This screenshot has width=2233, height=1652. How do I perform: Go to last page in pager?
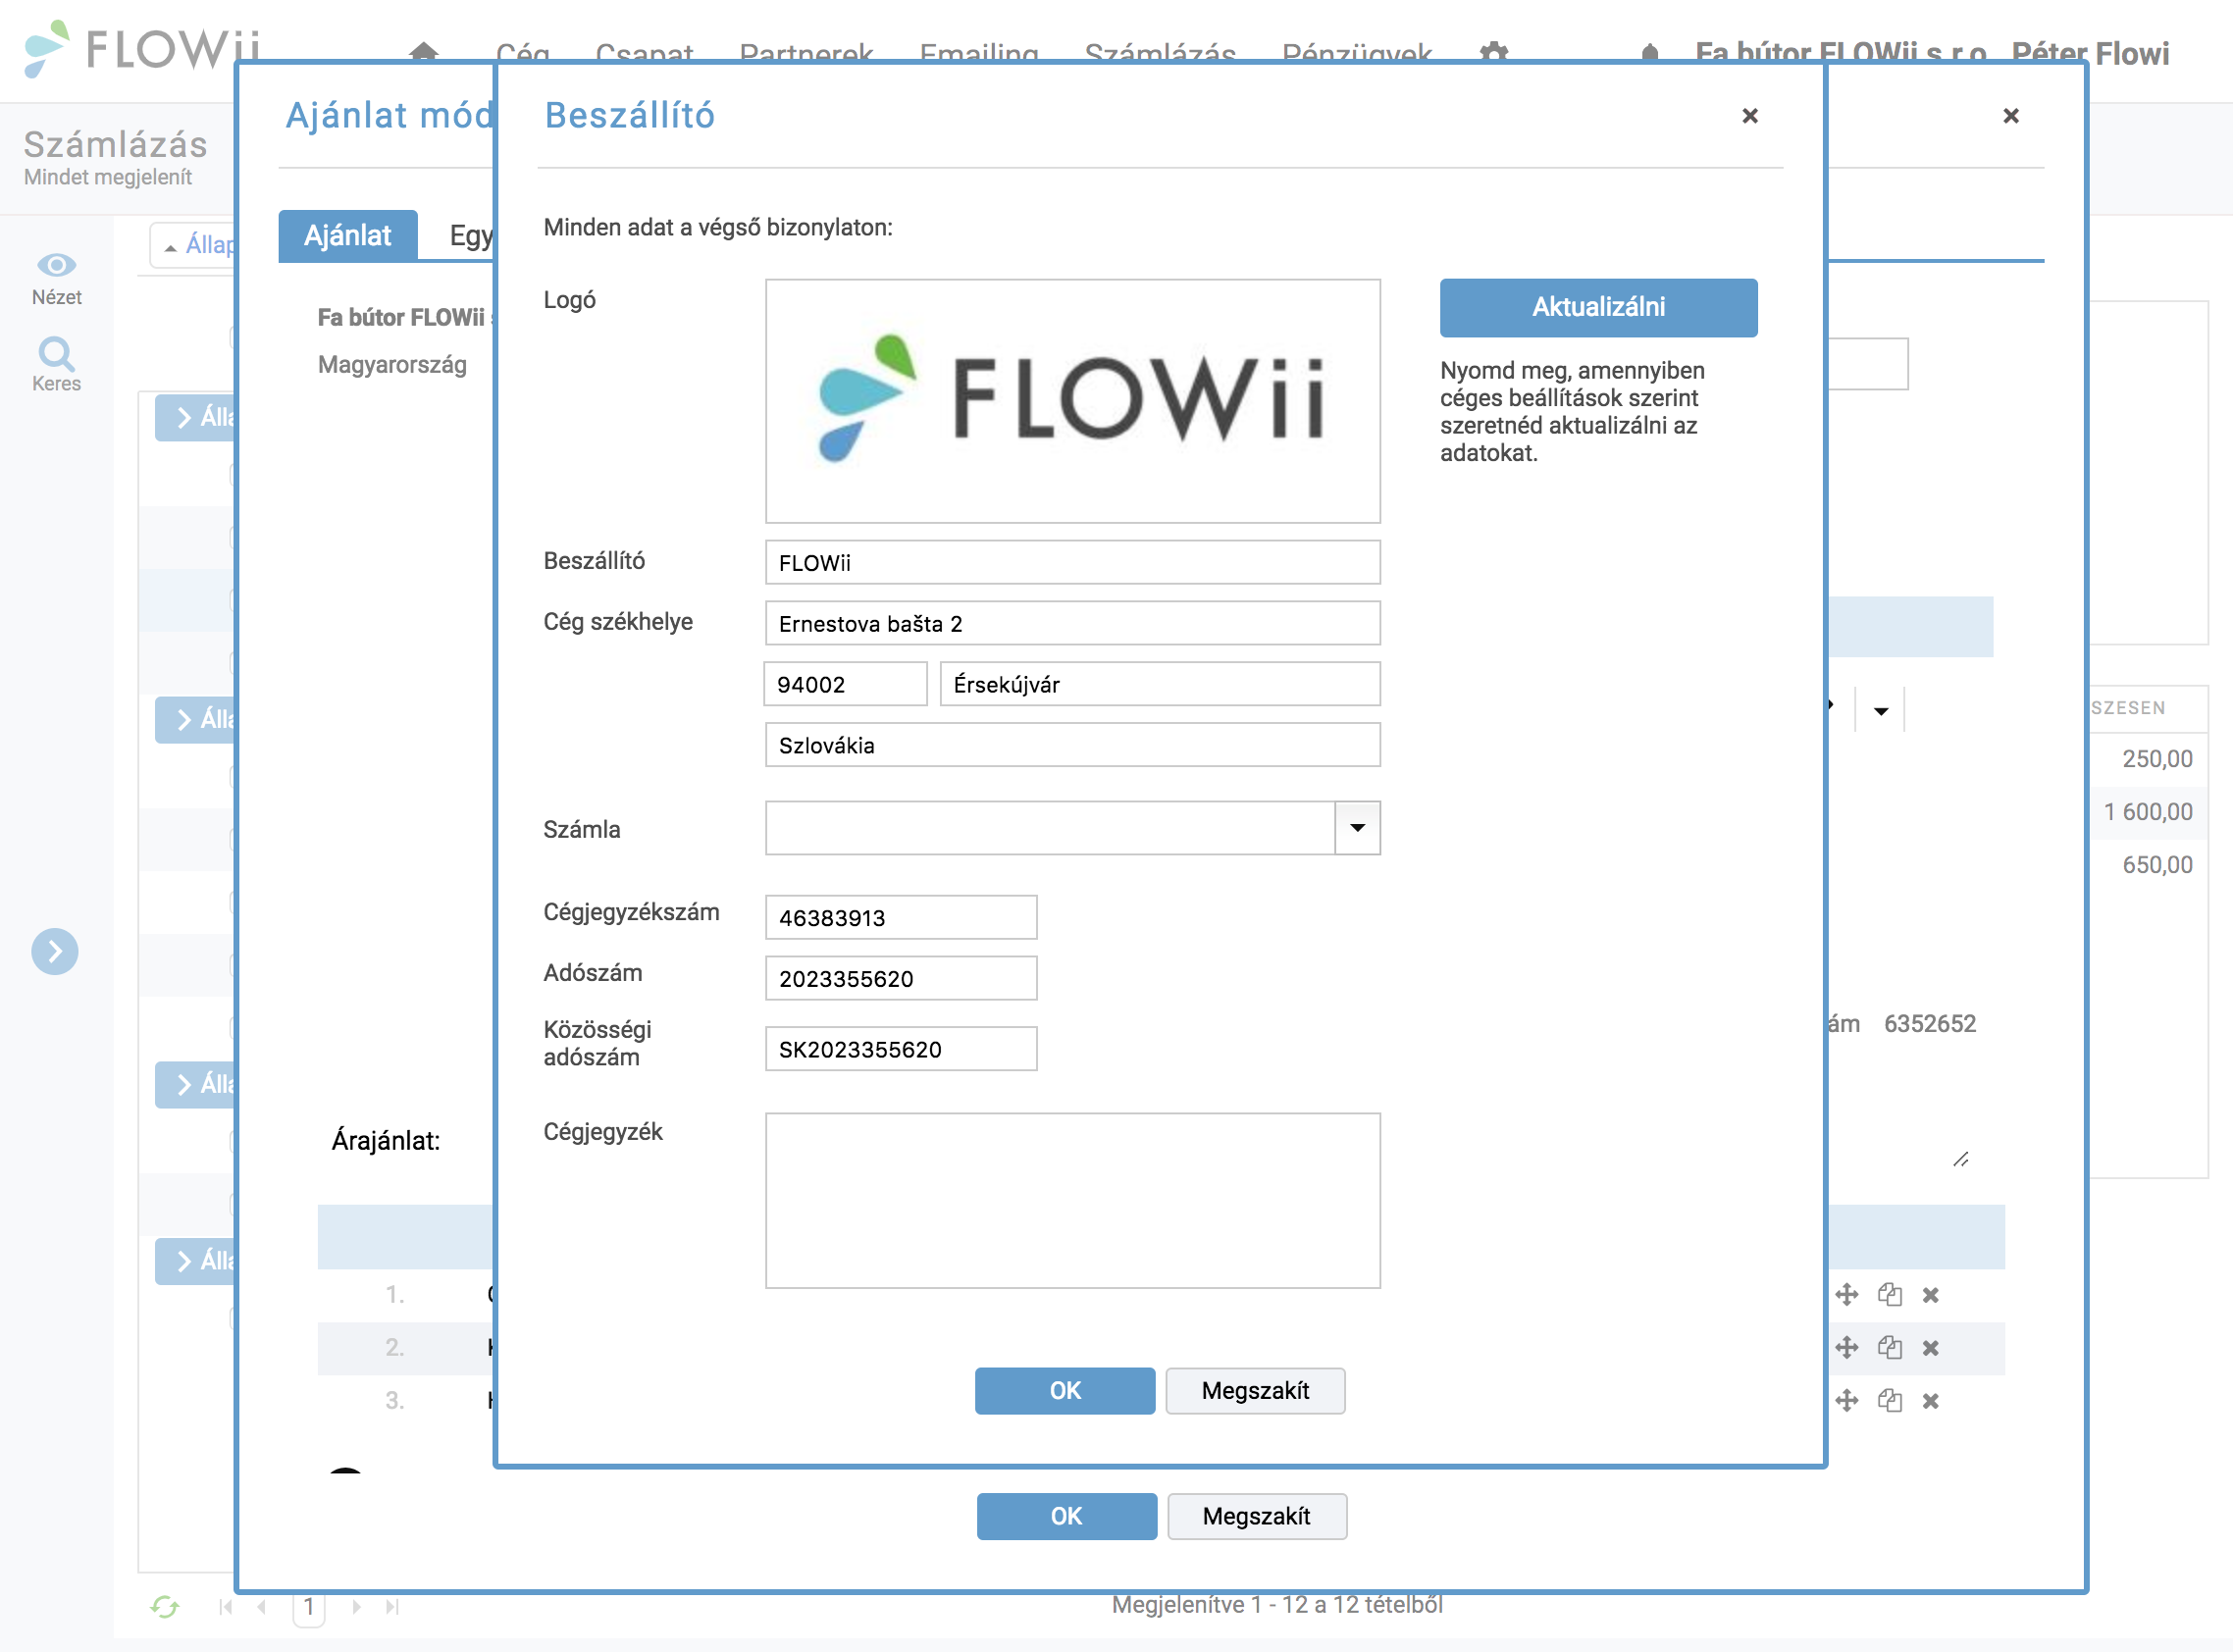392,1607
